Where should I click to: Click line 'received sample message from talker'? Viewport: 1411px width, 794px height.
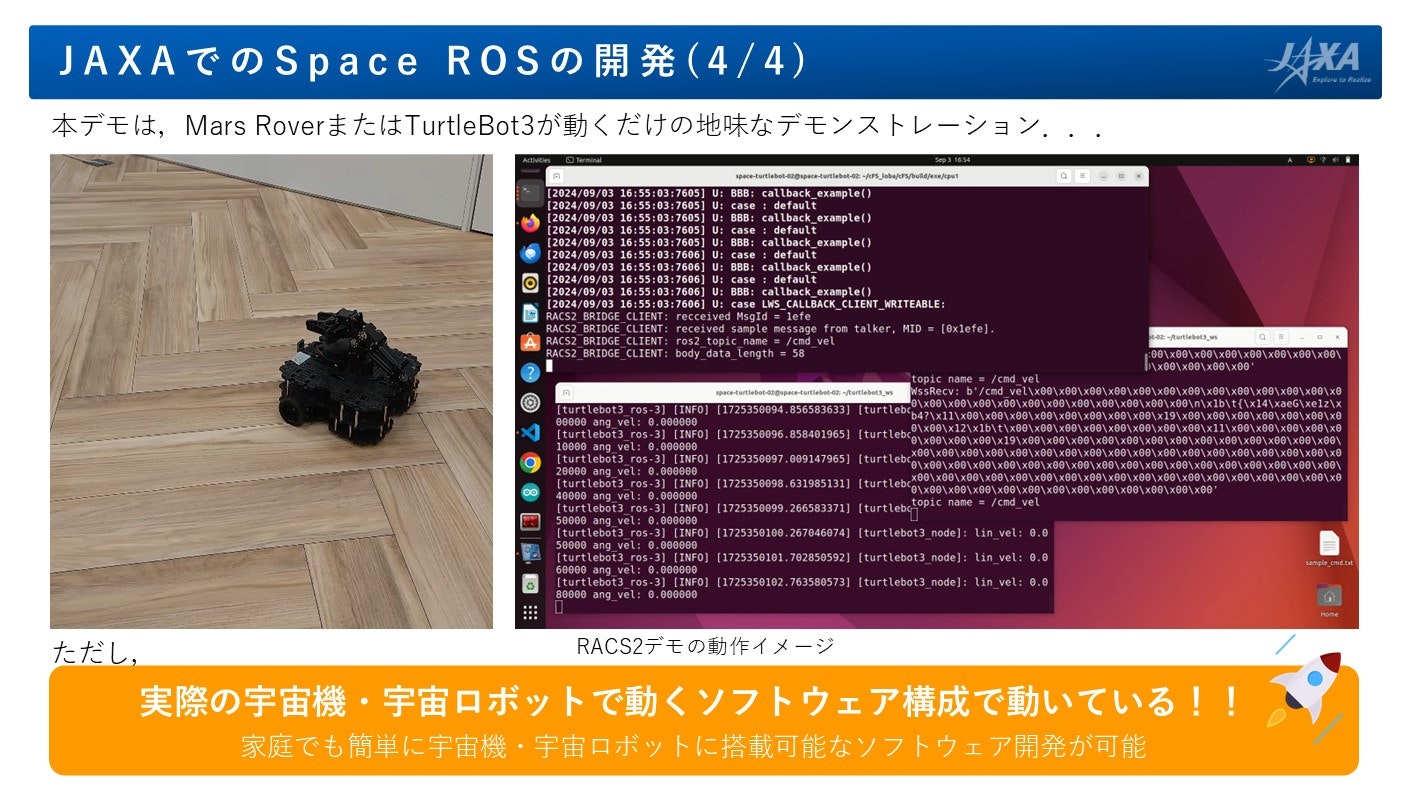tap(770, 328)
